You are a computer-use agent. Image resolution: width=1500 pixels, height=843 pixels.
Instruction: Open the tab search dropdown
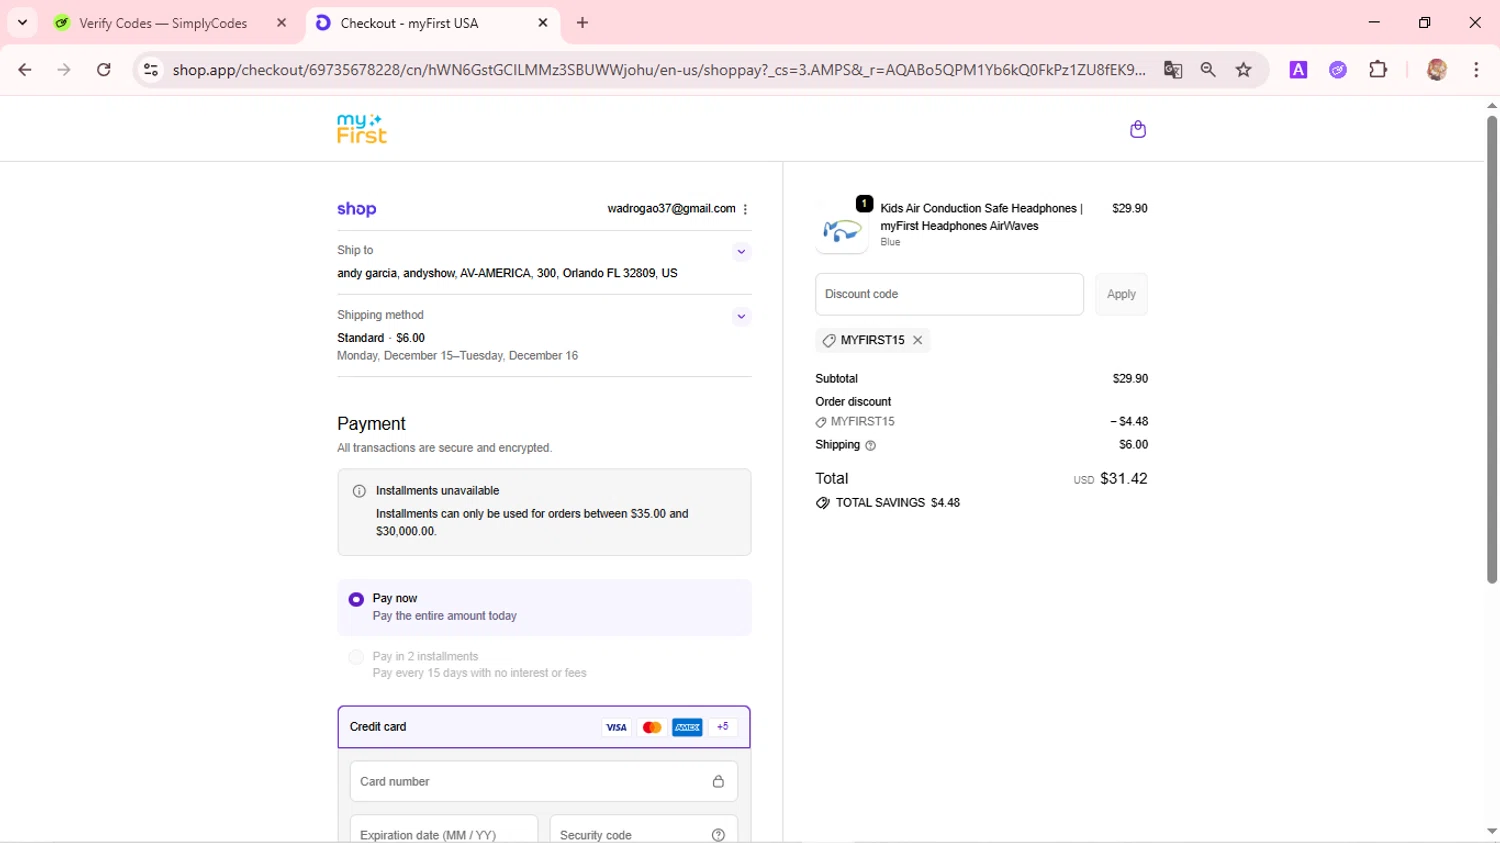22,23
